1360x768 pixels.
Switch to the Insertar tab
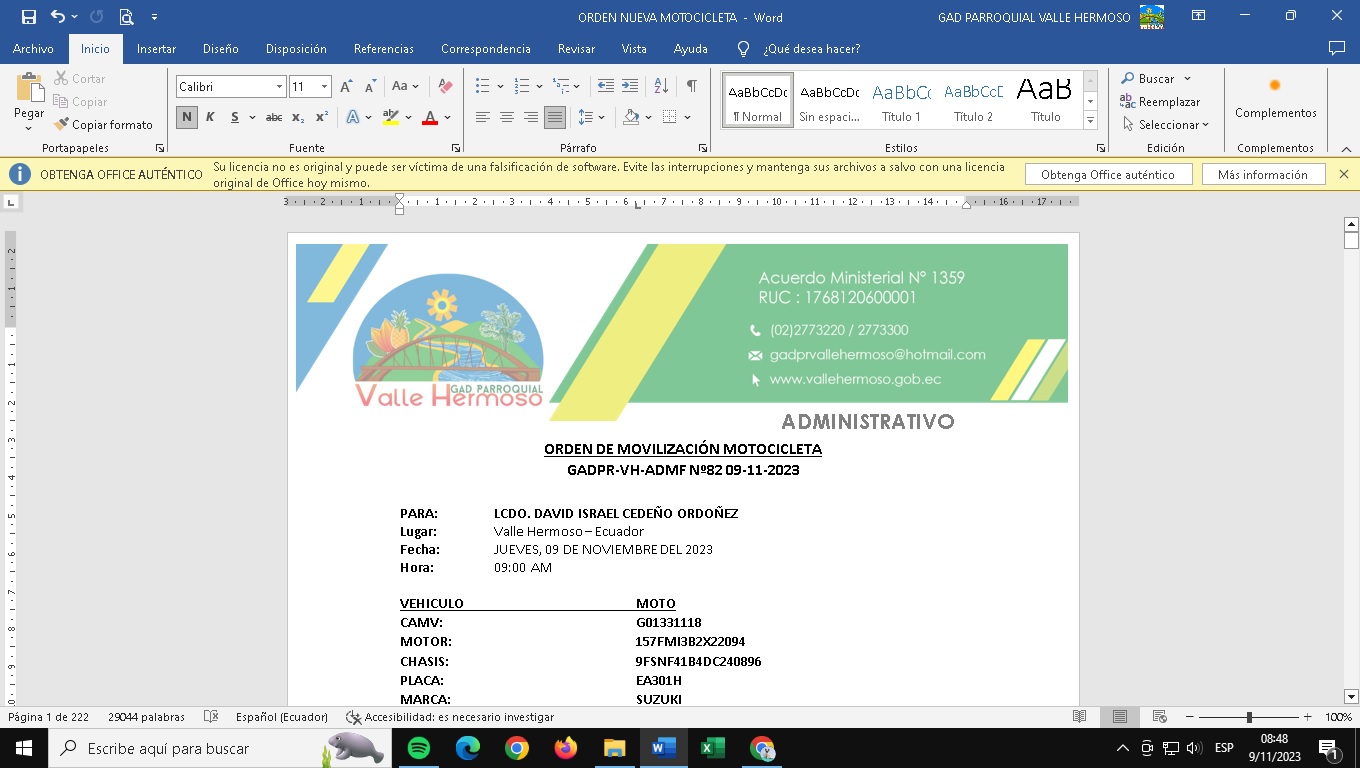point(156,49)
